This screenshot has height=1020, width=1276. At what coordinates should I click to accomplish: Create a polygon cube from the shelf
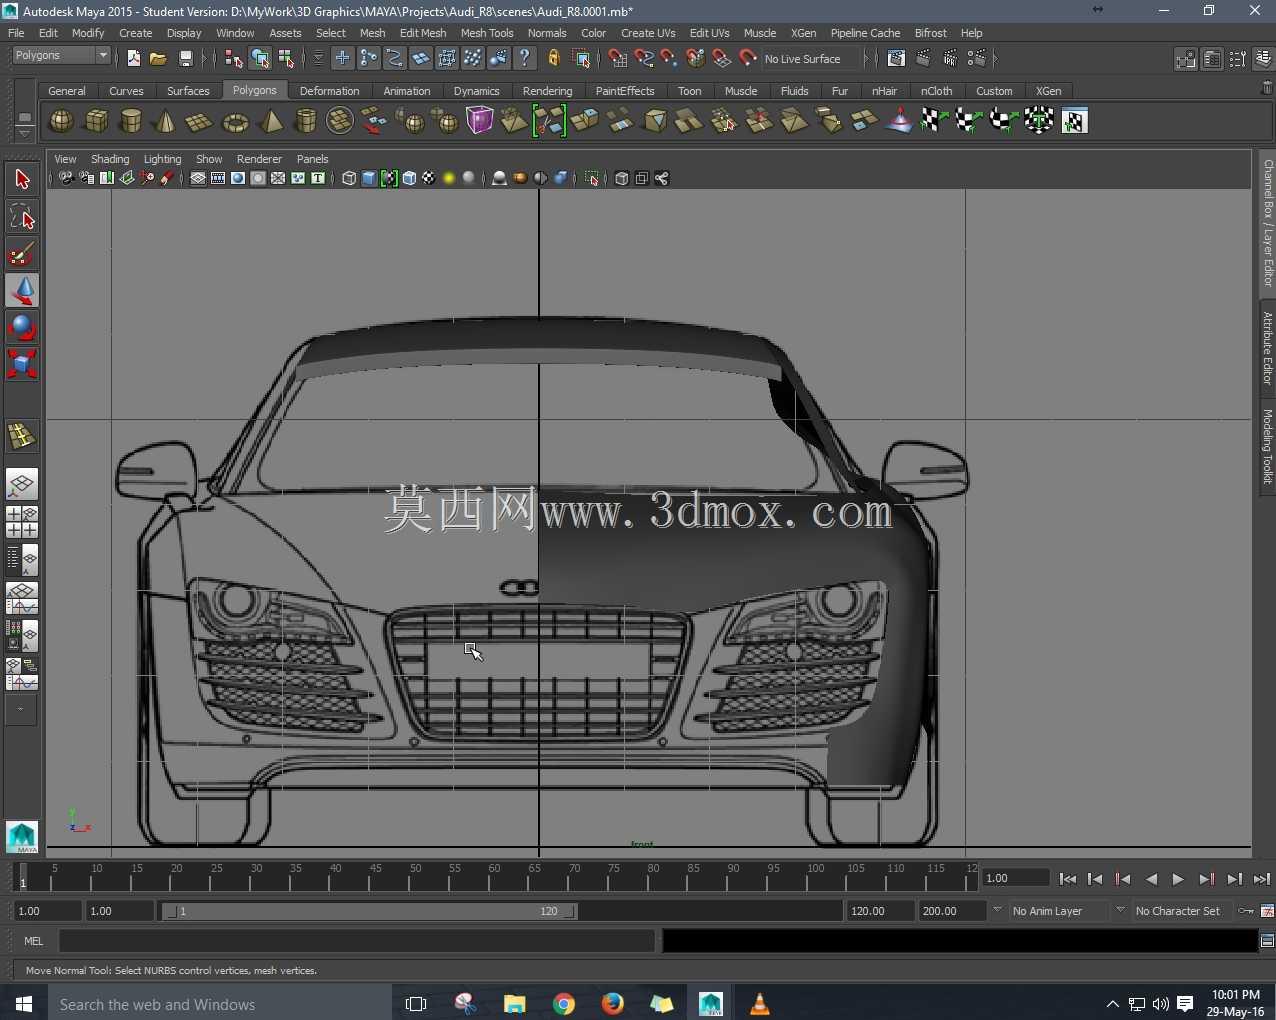pyautogui.click(x=96, y=121)
